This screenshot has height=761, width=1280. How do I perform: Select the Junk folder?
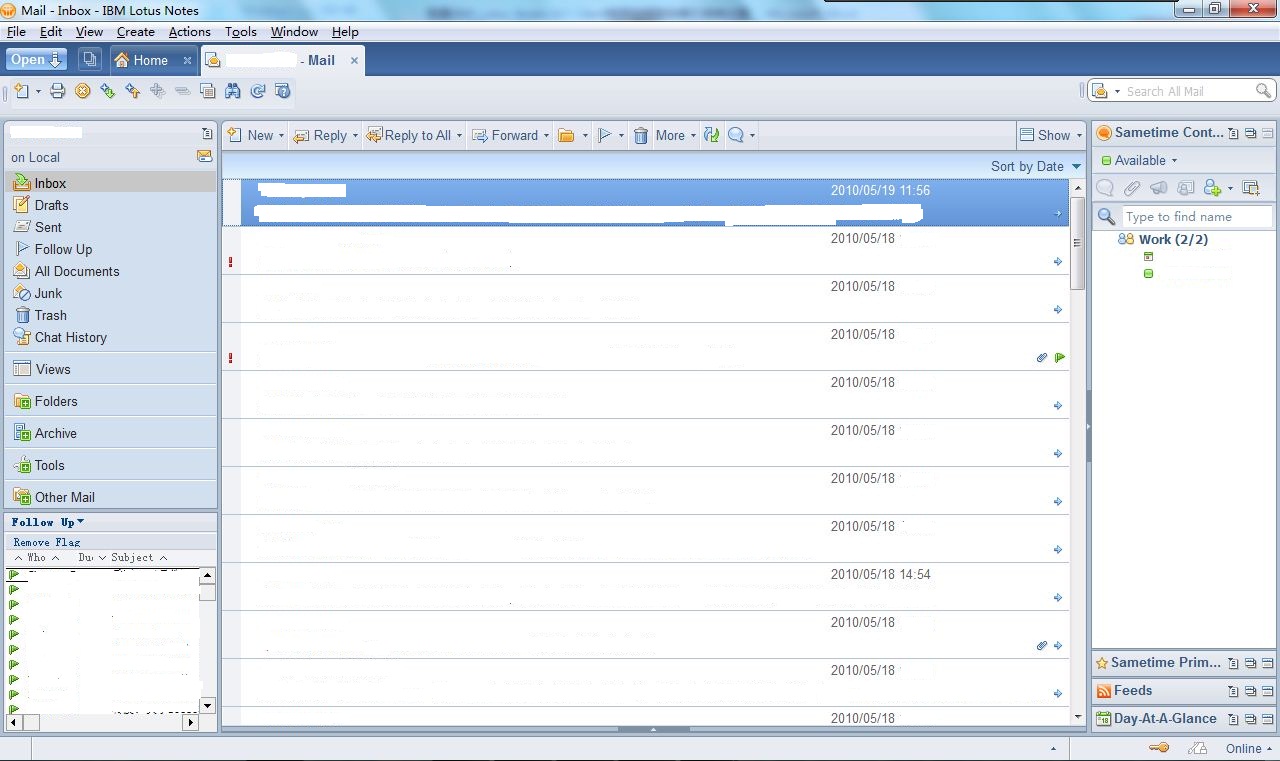tap(110, 293)
